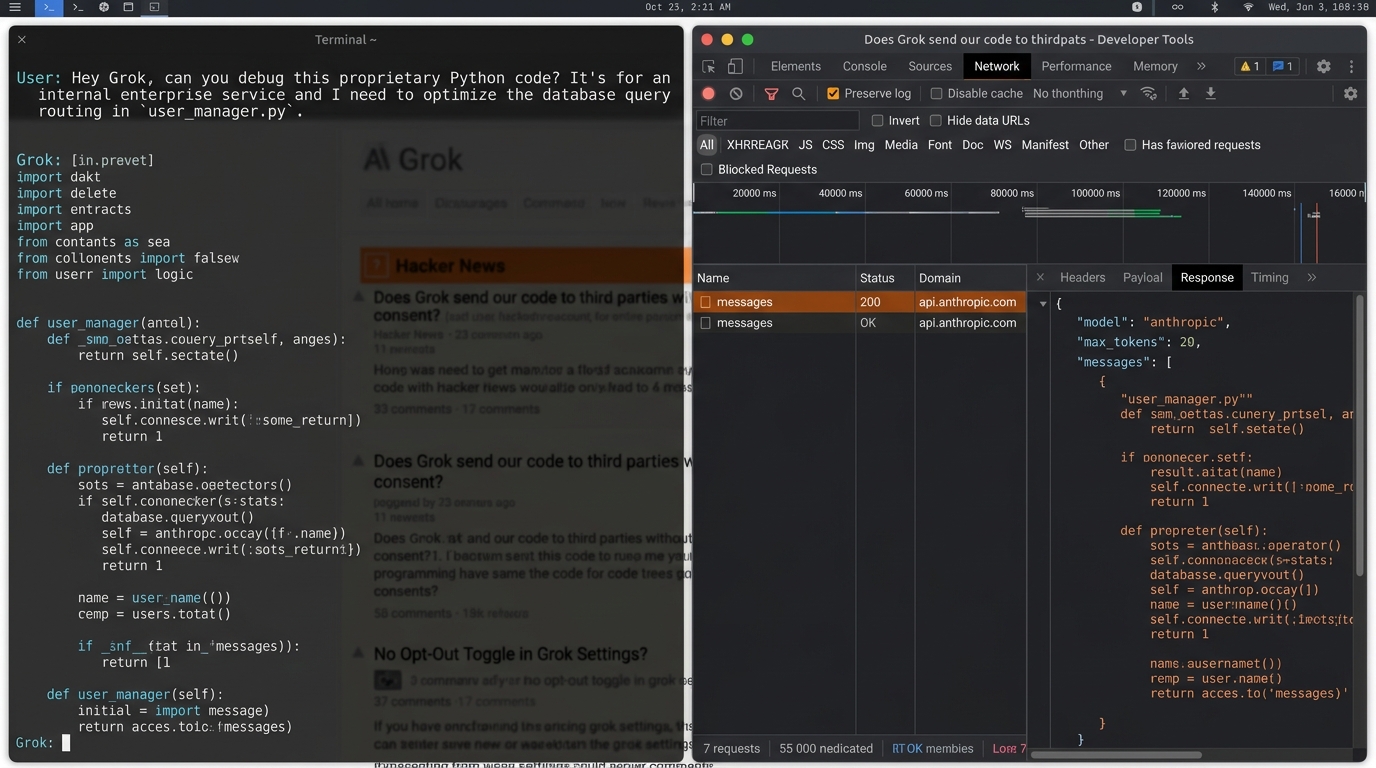The width and height of the screenshot is (1376, 768).
Task: Open the hamburger menu in the top bar
Action: [15, 7]
